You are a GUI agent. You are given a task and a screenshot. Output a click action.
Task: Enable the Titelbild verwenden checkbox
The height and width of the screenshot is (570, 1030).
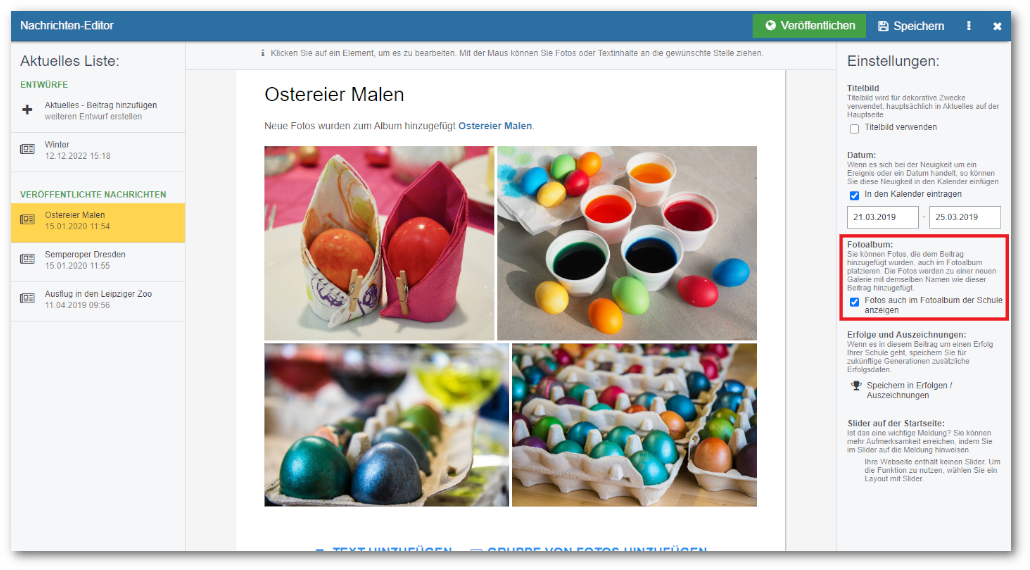pyautogui.click(x=854, y=129)
